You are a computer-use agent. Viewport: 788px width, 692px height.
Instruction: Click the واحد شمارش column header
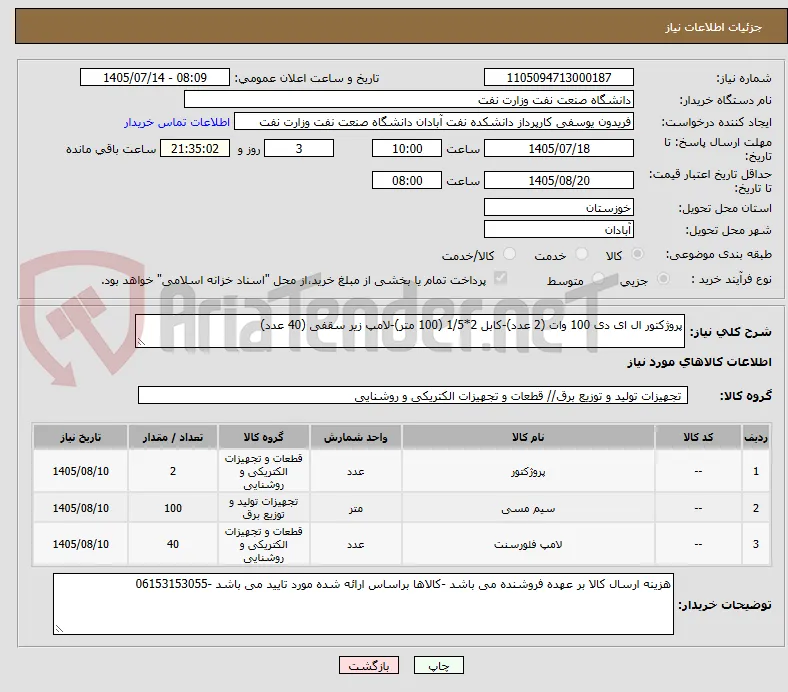(355, 437)
